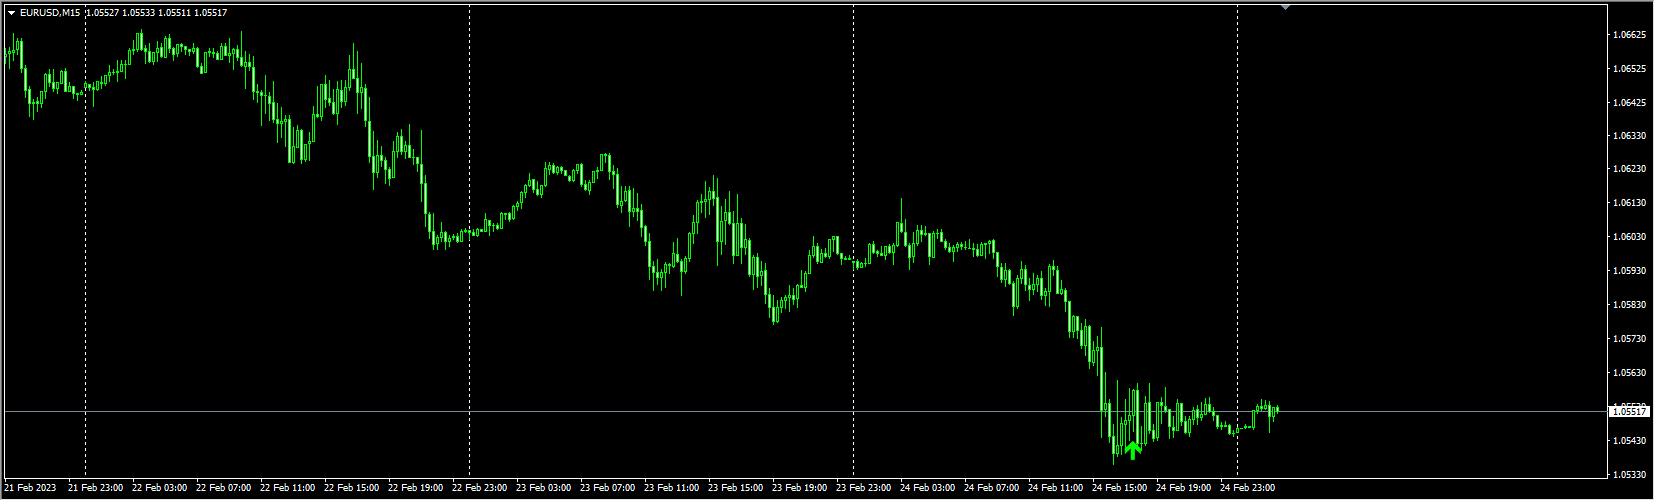Click the gray chart shift marker triangle
The image size is (1655, 501).
[x=1285, y=7]
